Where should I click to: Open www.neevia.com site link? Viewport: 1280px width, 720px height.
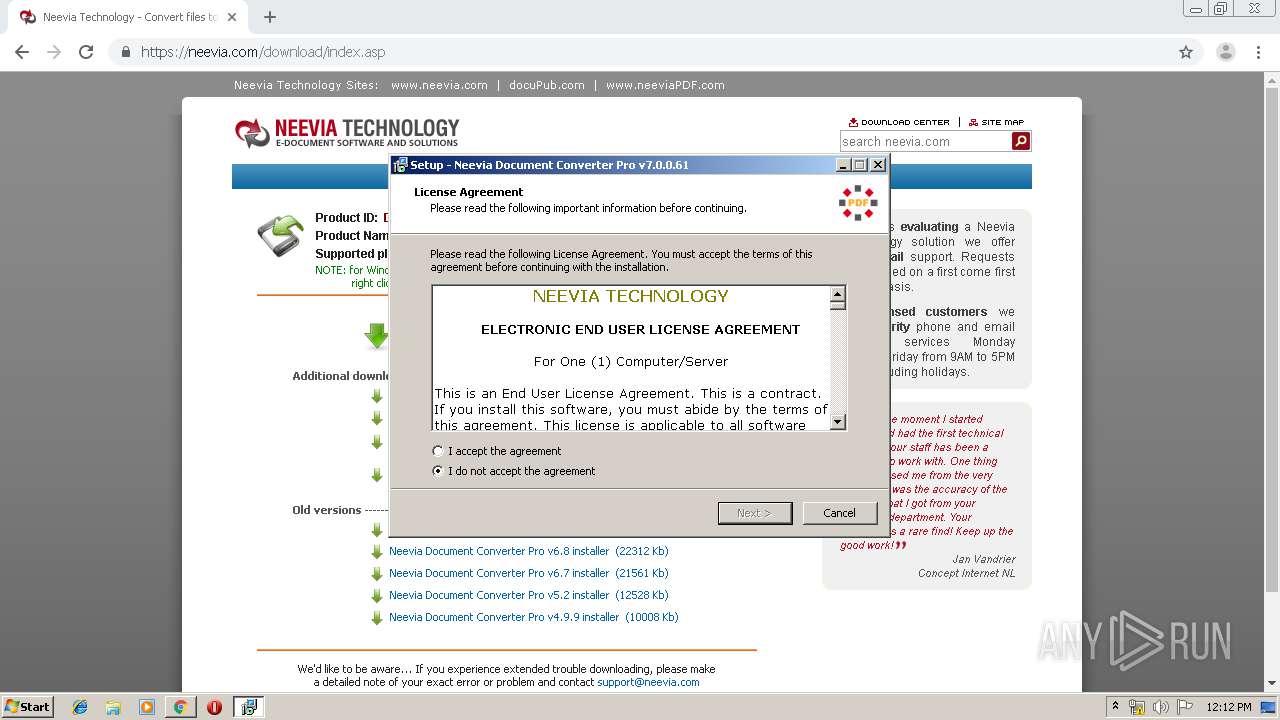pyautogui.click(x=439, y=85)
